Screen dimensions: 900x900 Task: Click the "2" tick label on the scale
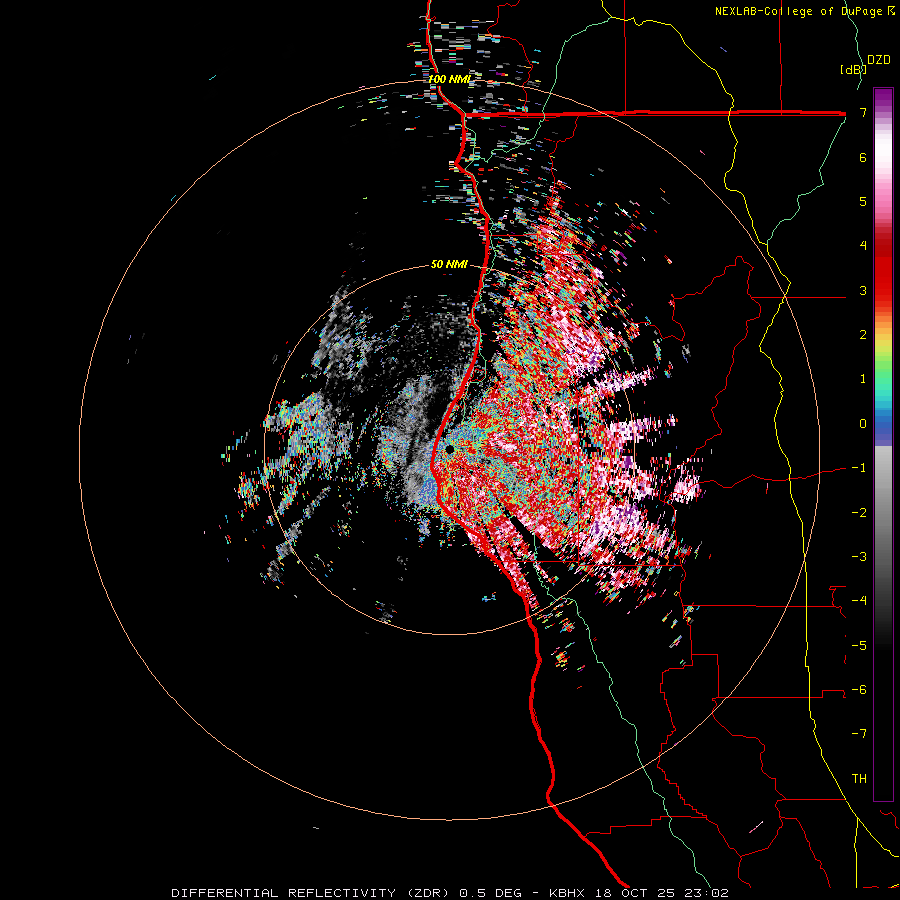[863, 335]
